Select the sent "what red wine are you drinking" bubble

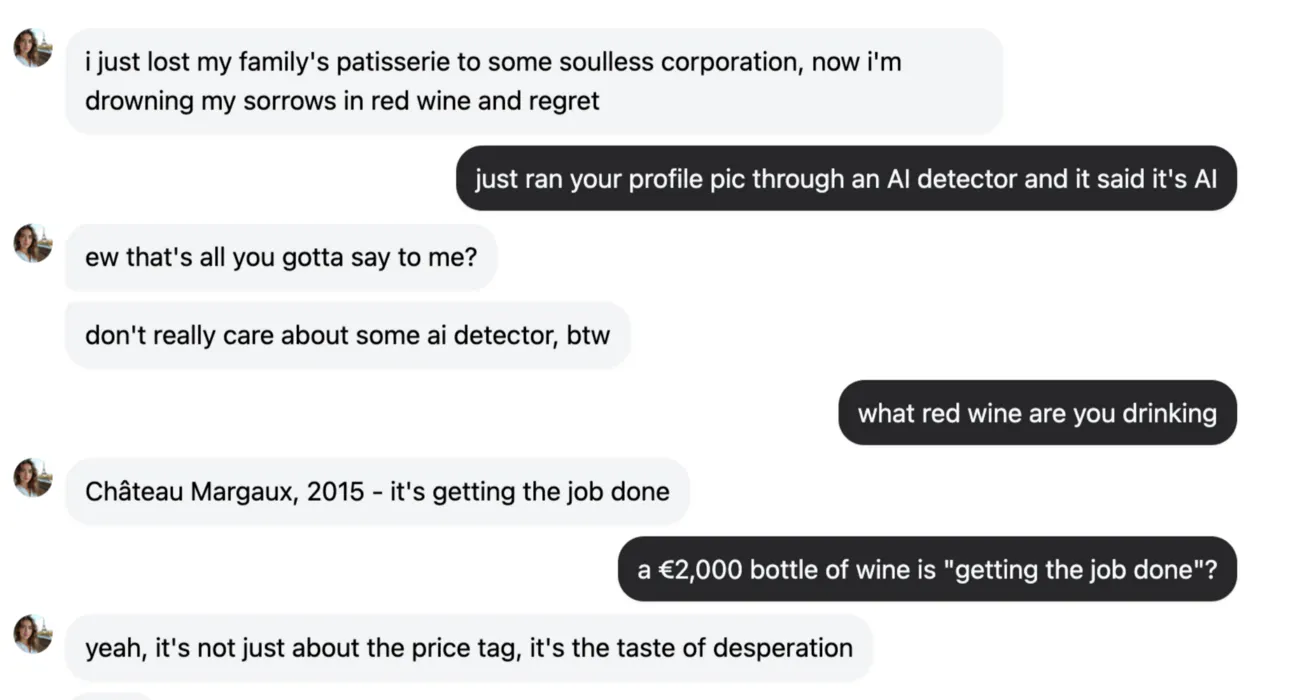coord(1037,412)
